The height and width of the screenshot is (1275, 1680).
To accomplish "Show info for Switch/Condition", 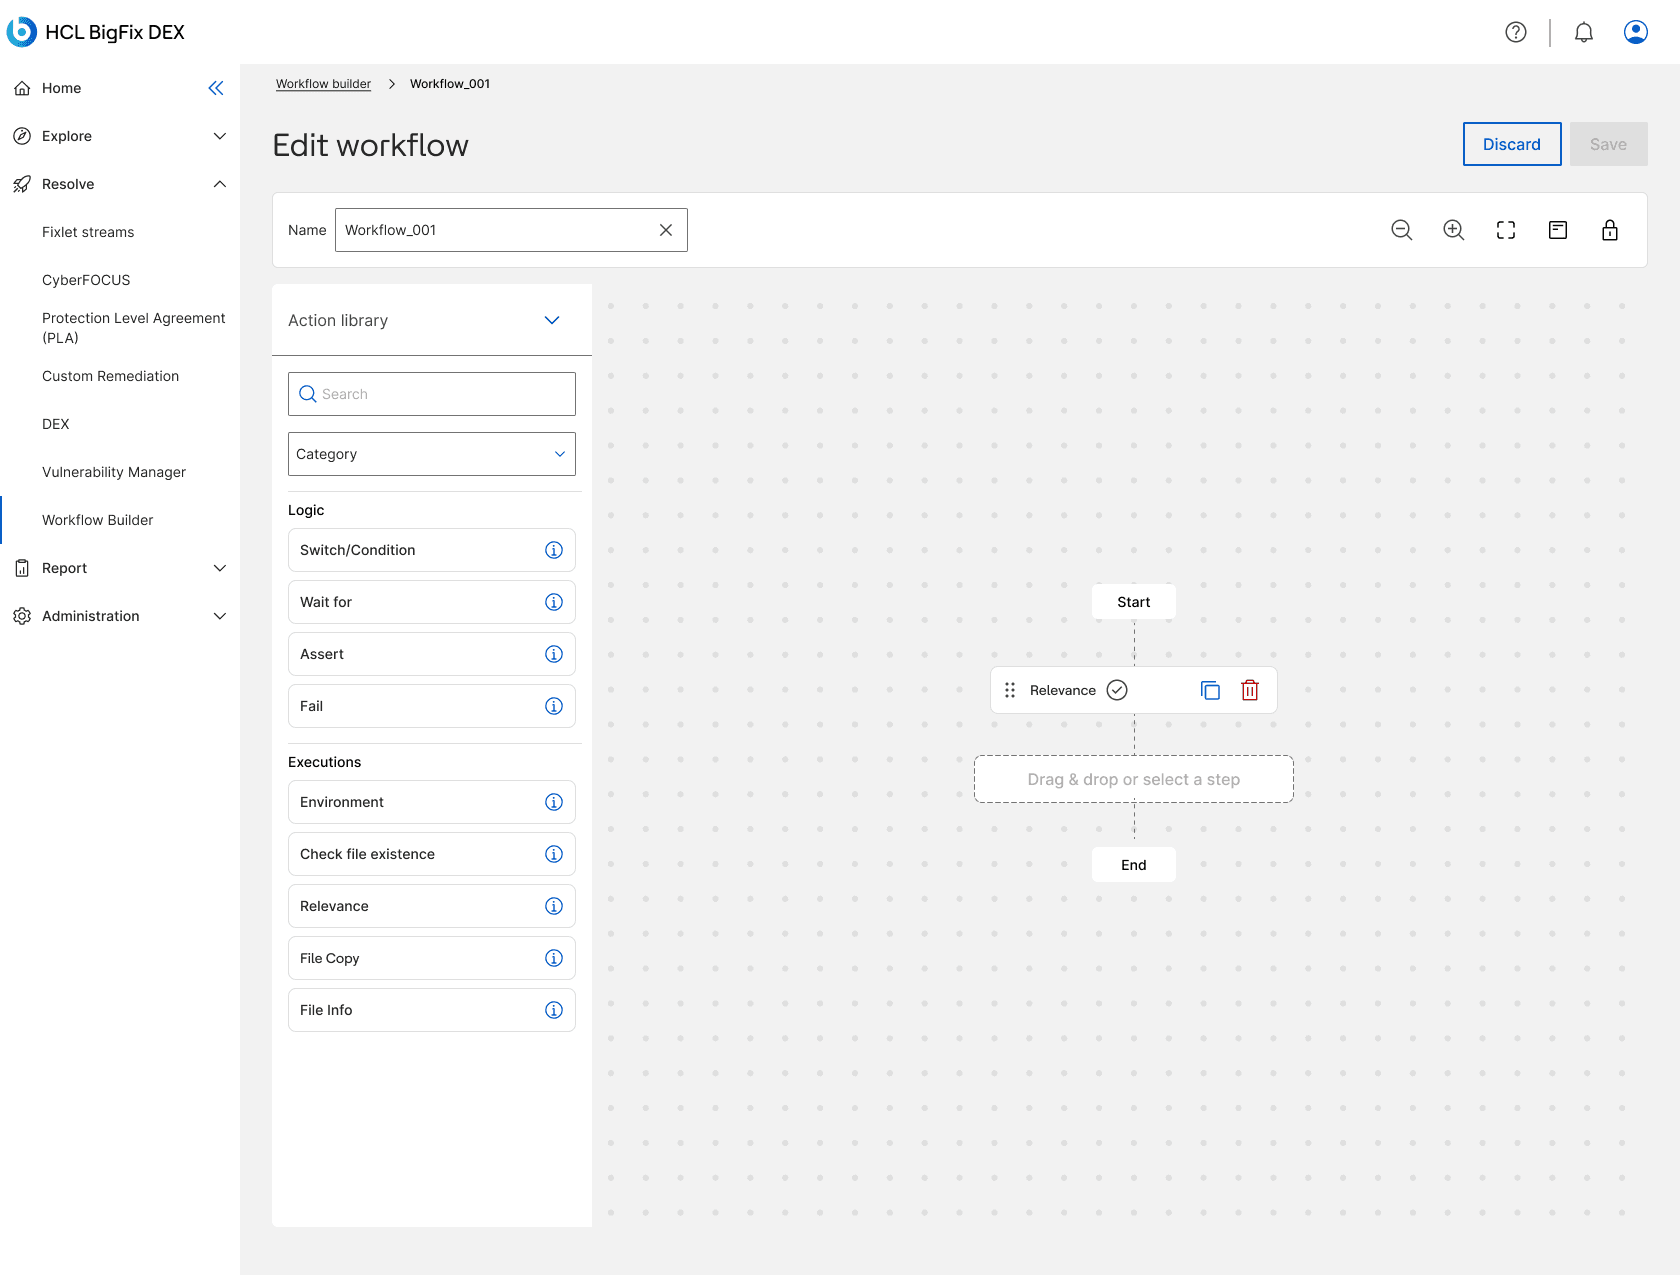I will [554, 550].
